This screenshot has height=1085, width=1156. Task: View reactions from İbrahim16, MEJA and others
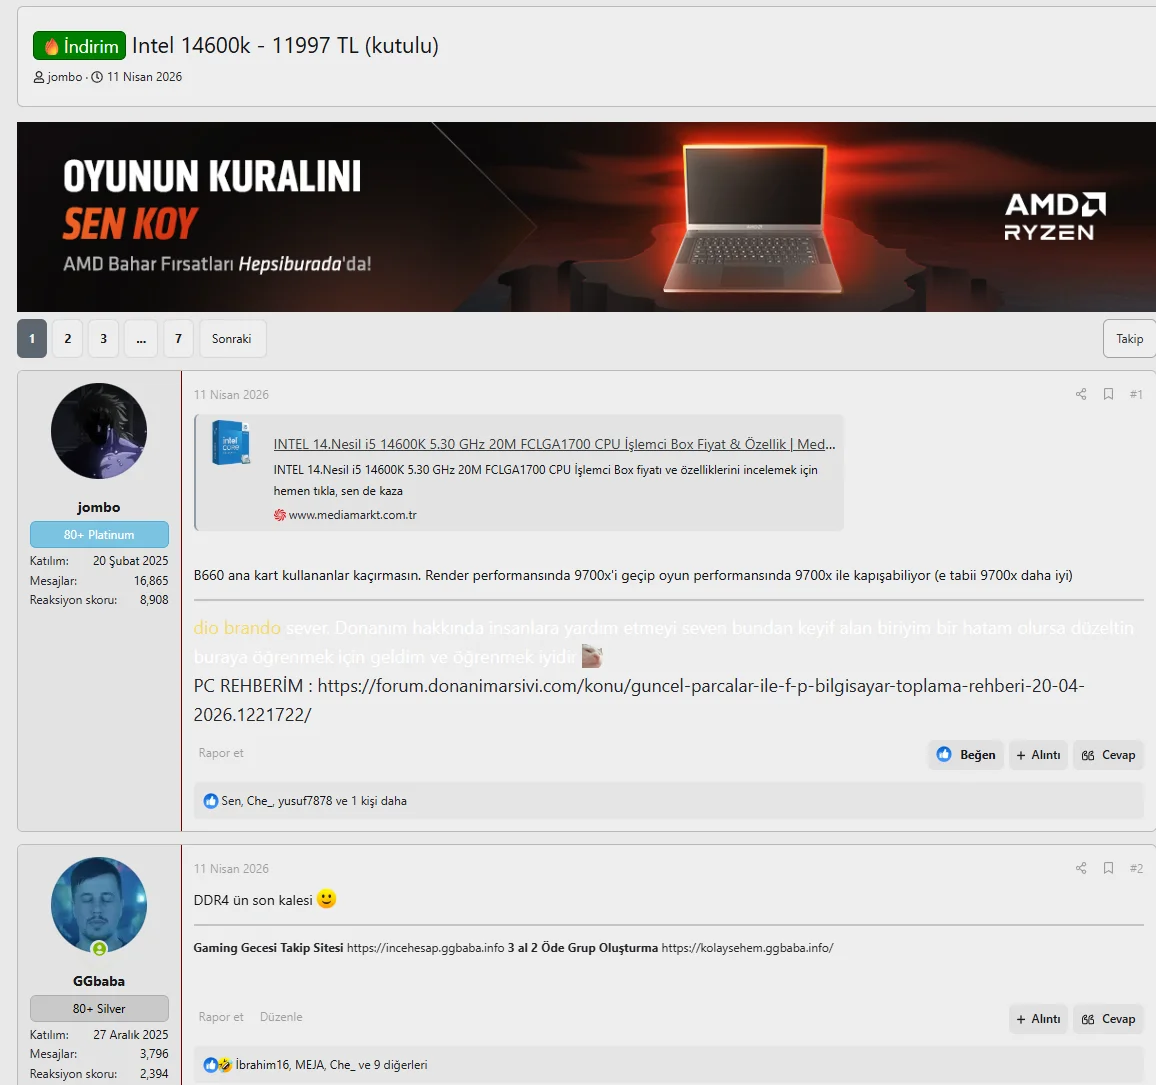tap(331, 1064)
